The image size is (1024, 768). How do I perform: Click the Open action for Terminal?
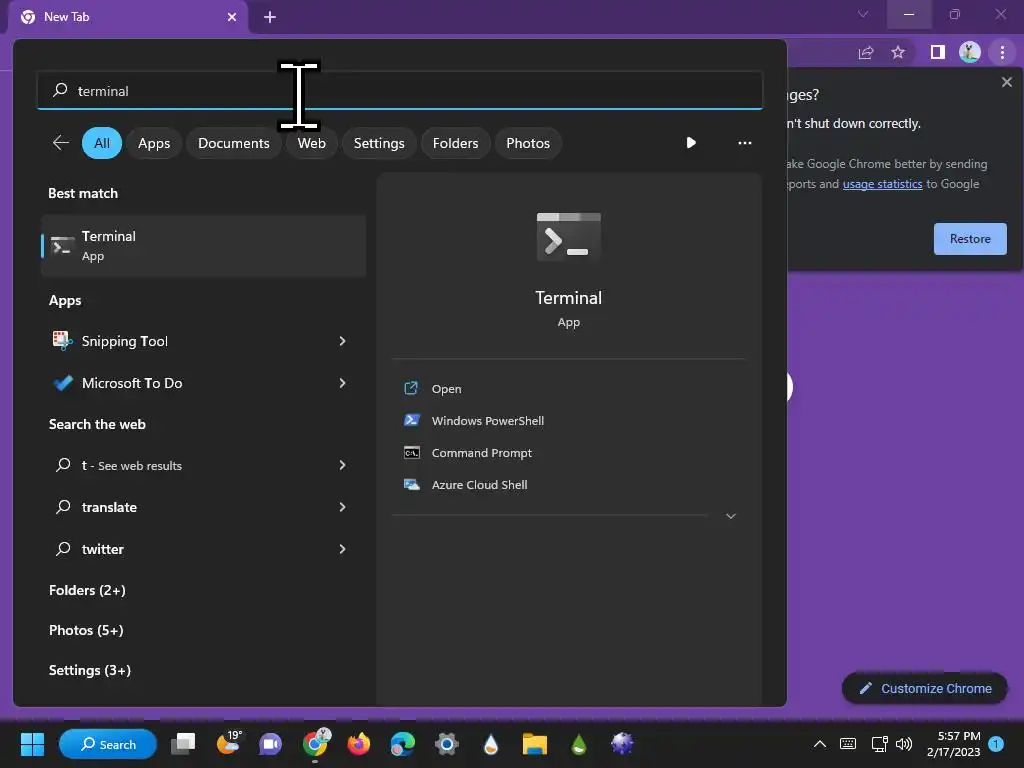click(x=446, y=389)
